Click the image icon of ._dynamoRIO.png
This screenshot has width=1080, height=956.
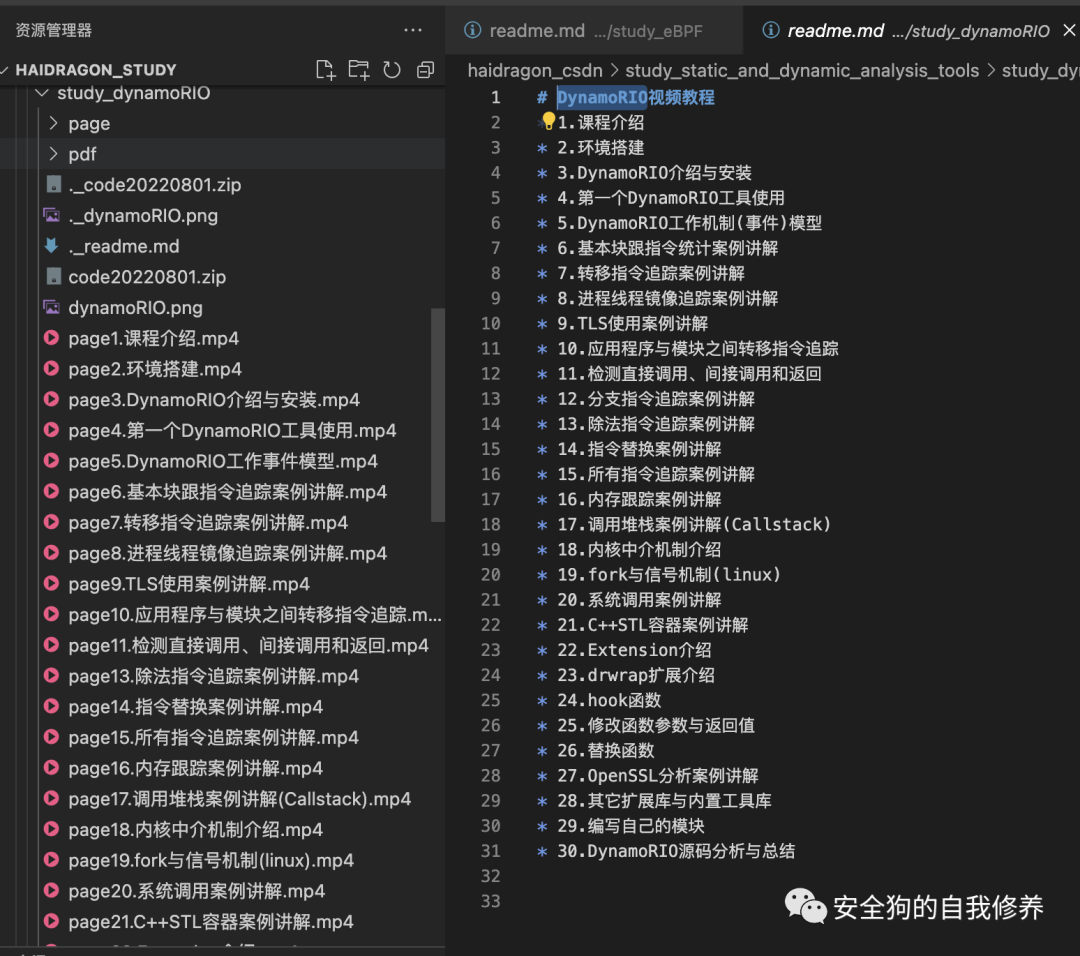pos(52,215)
